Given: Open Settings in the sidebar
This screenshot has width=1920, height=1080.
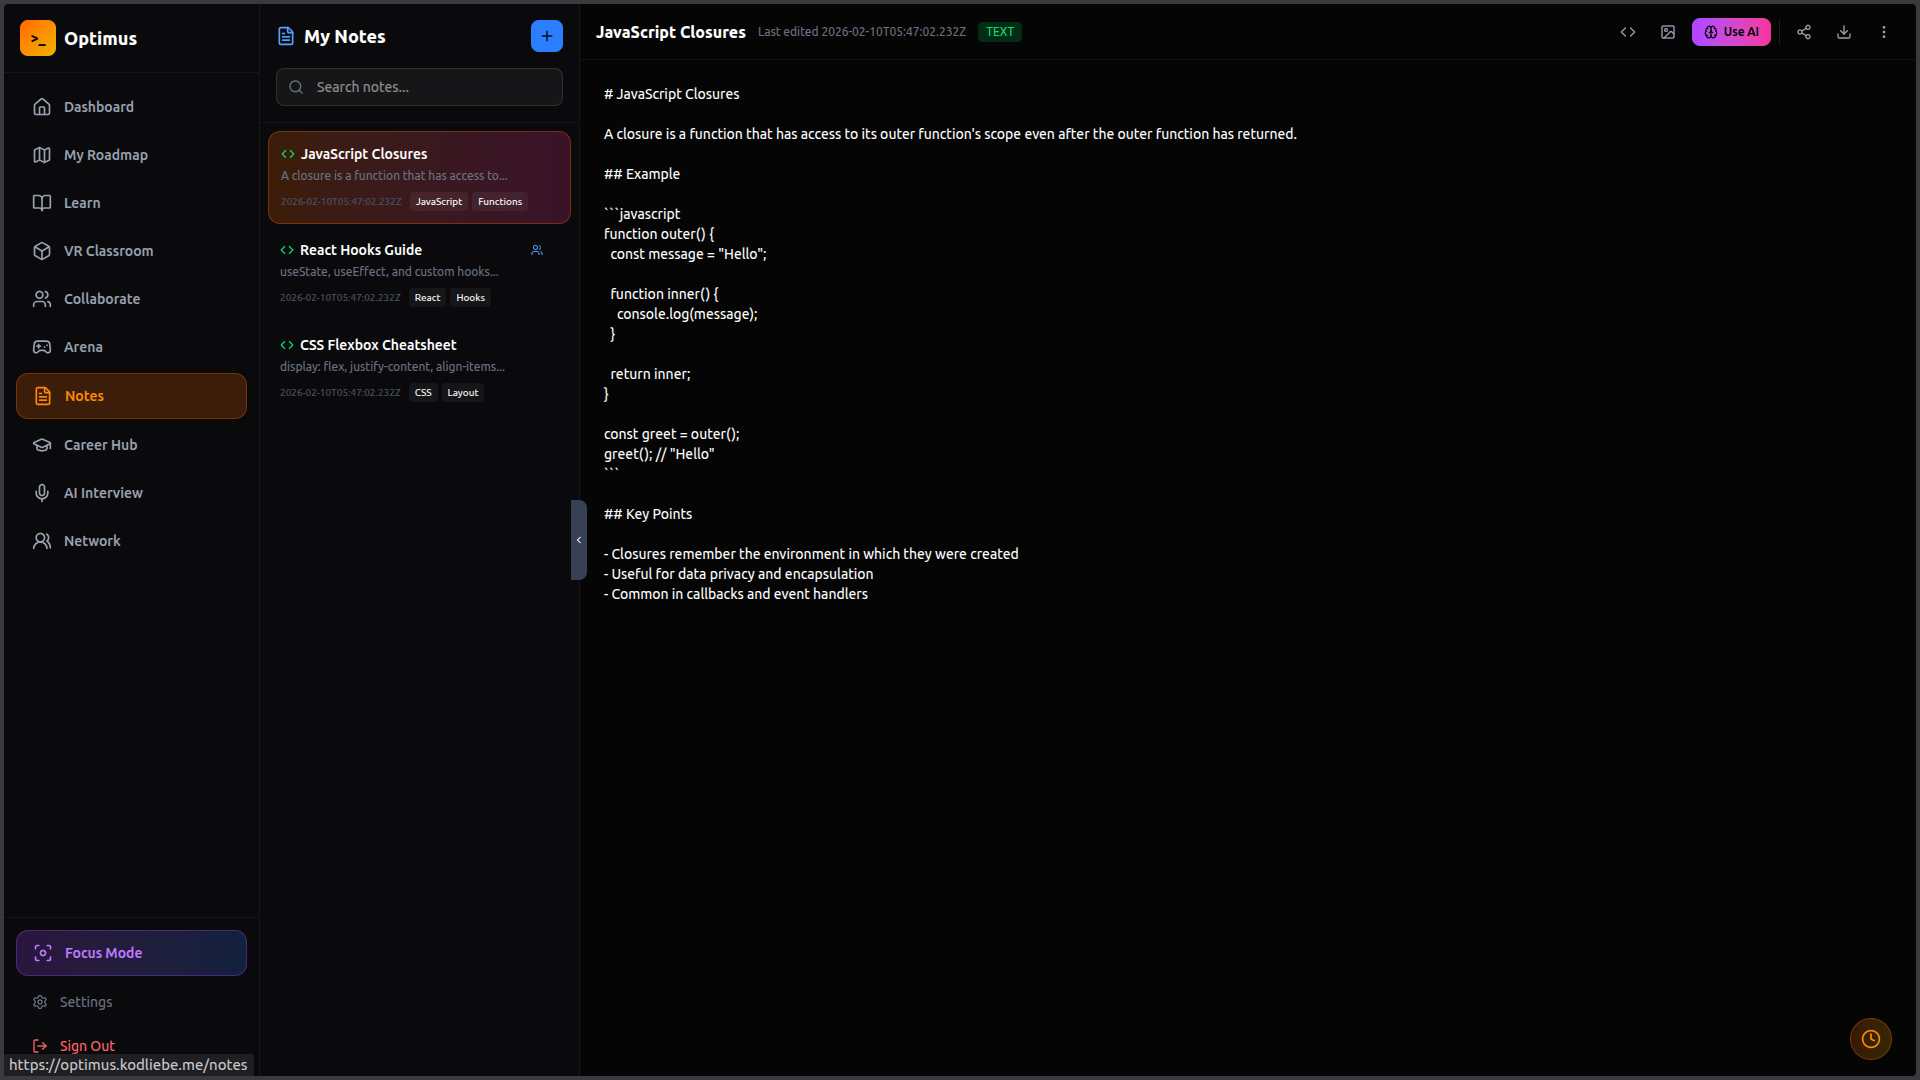Looking at the screenshot, I should pos(85,1002).
